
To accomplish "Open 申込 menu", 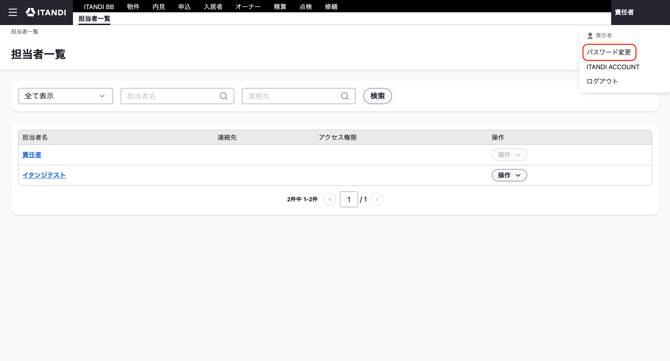I will [x=184, y=6].
